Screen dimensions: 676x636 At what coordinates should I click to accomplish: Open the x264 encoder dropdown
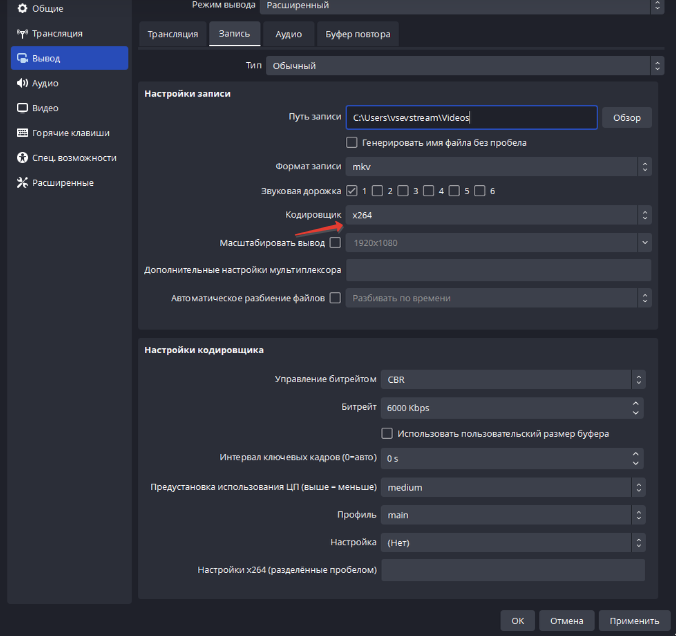[498, 215]
